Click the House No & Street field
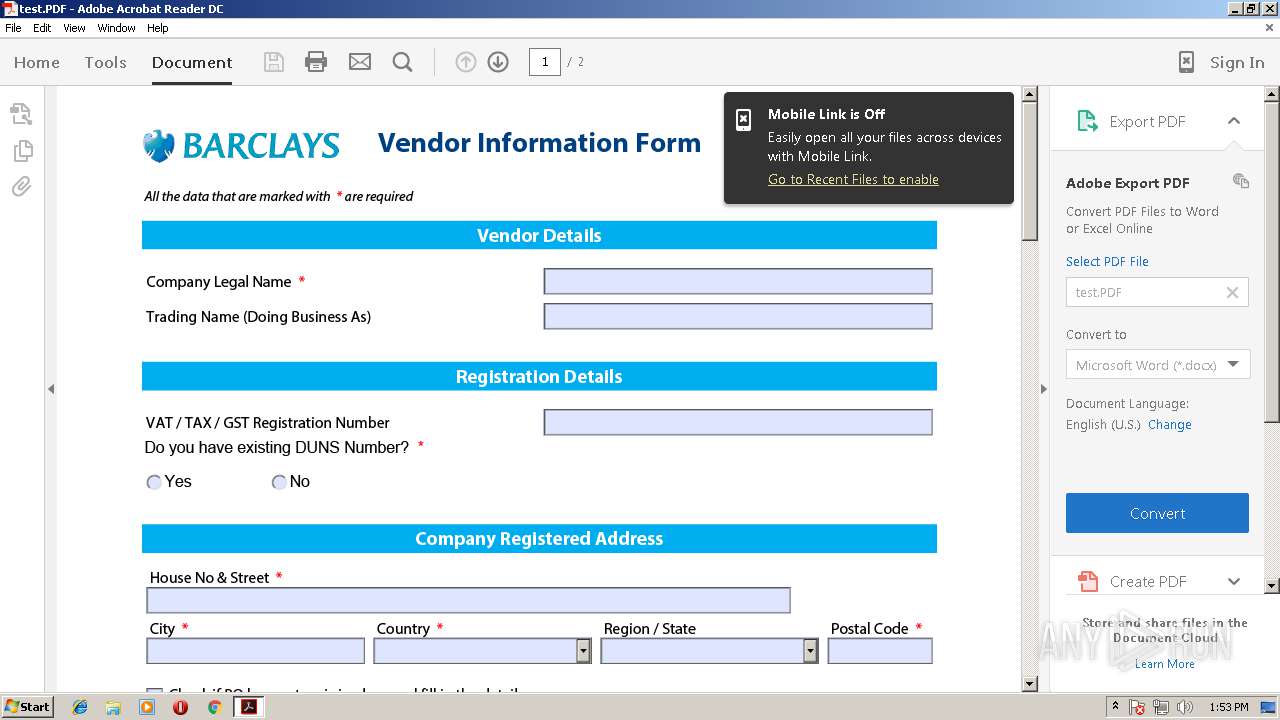 tap(468, 600)
